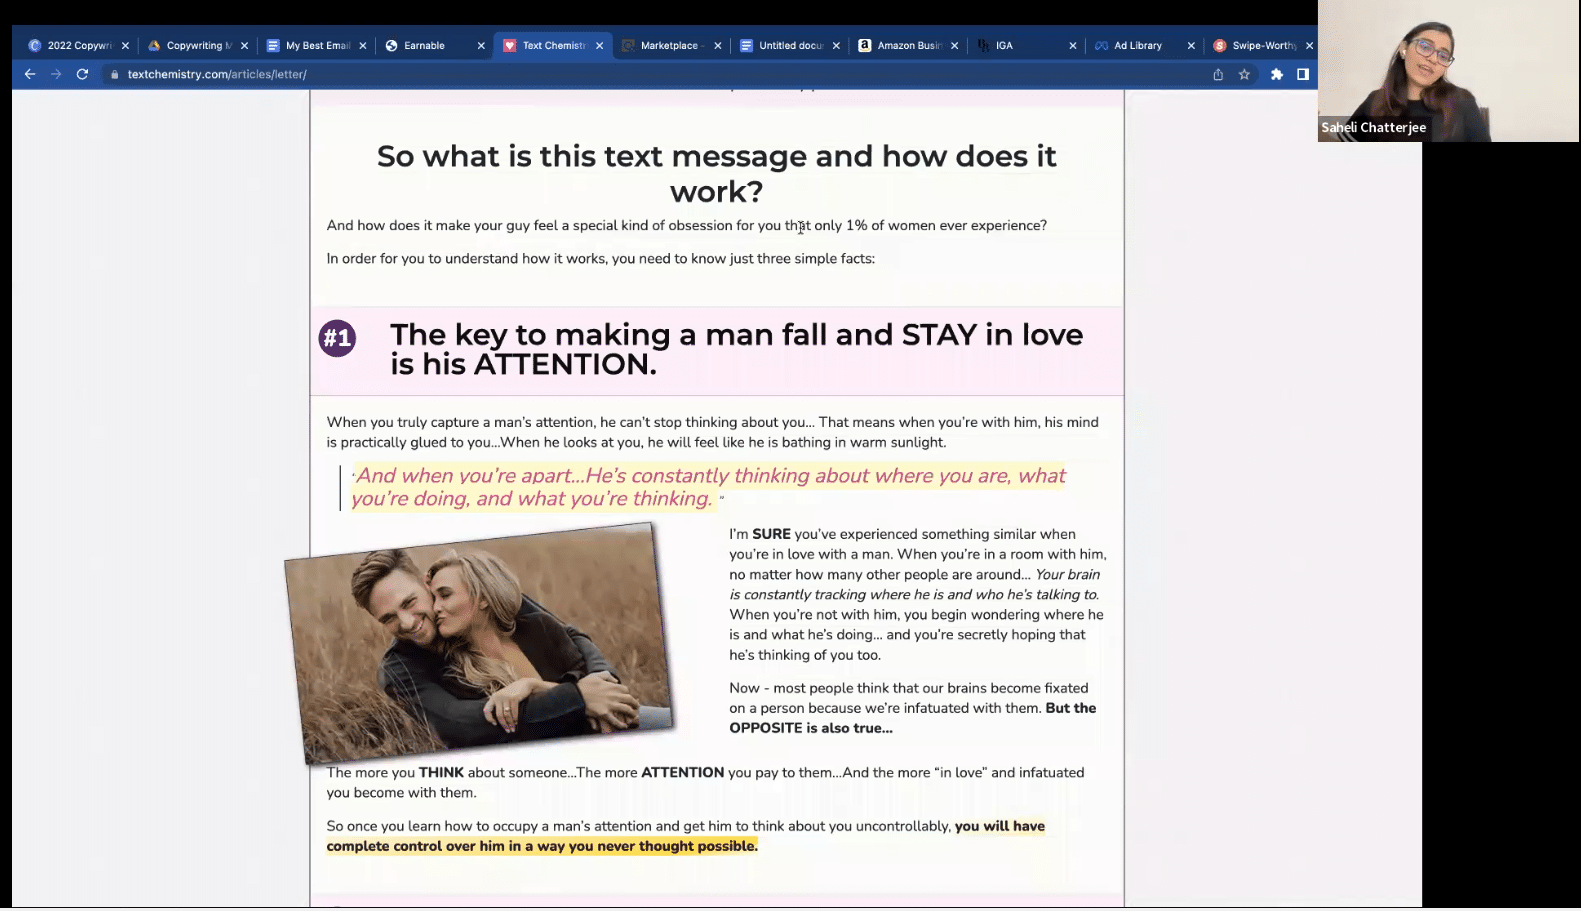Bookmark page with the star icon
1581x911 pixels.
1244,74
